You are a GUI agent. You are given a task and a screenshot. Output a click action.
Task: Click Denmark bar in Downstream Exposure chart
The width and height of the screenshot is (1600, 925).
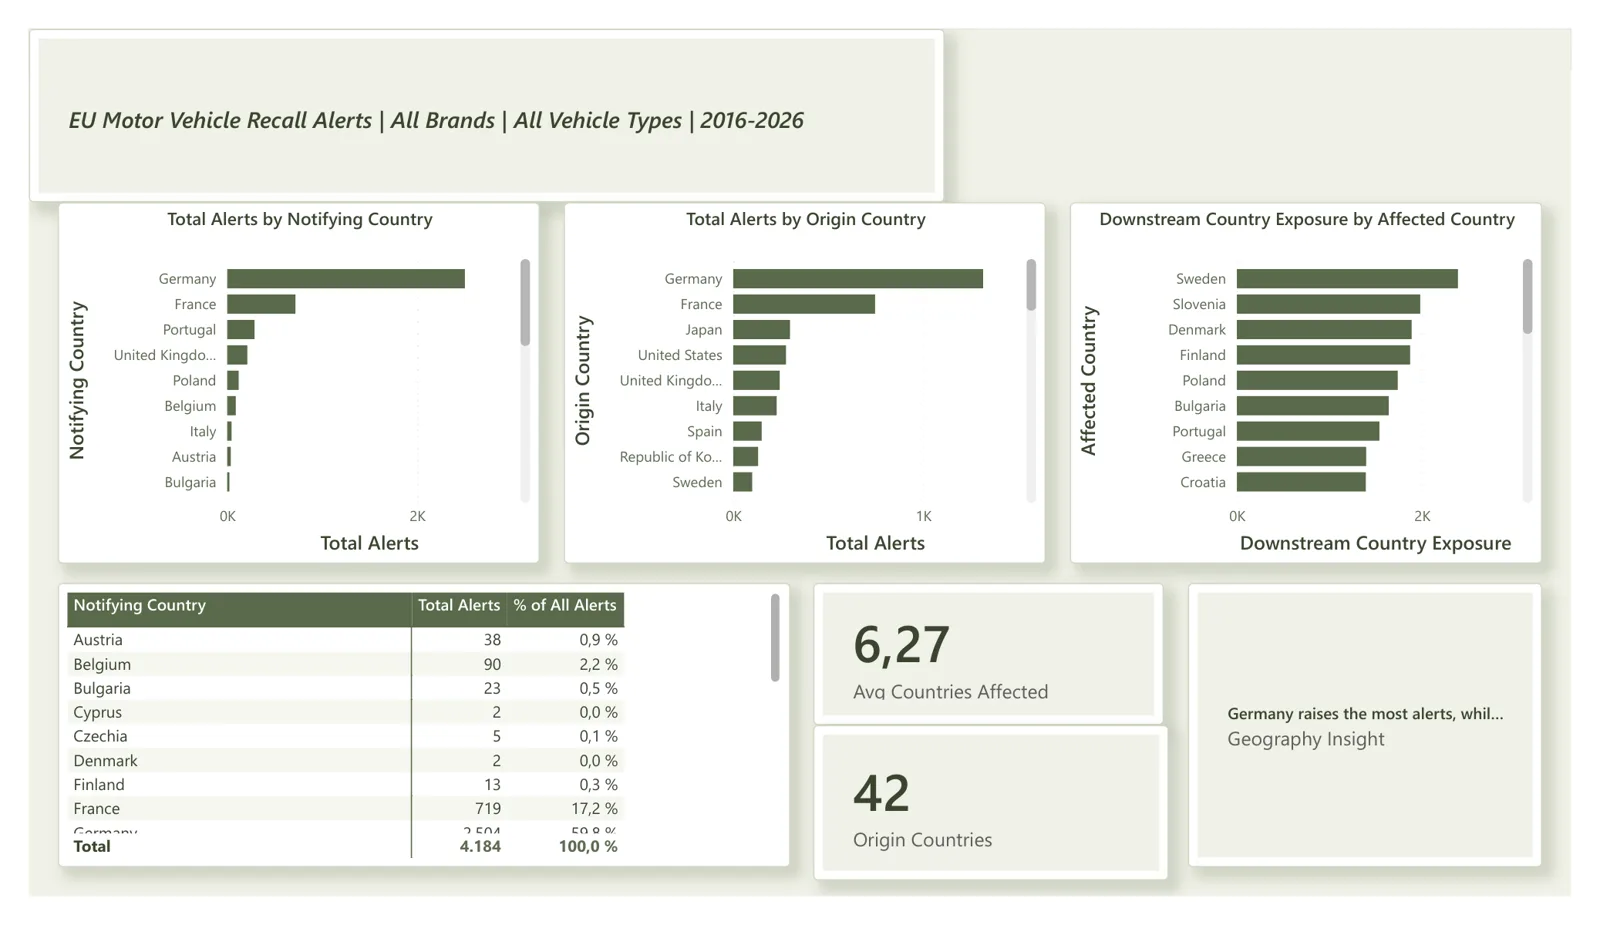pos(1324,330)
